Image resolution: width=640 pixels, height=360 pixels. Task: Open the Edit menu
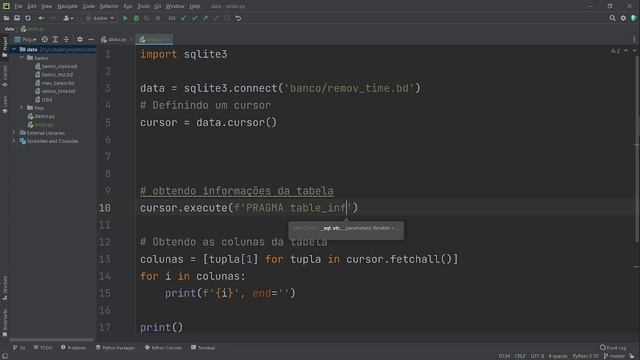pos(32,6)
